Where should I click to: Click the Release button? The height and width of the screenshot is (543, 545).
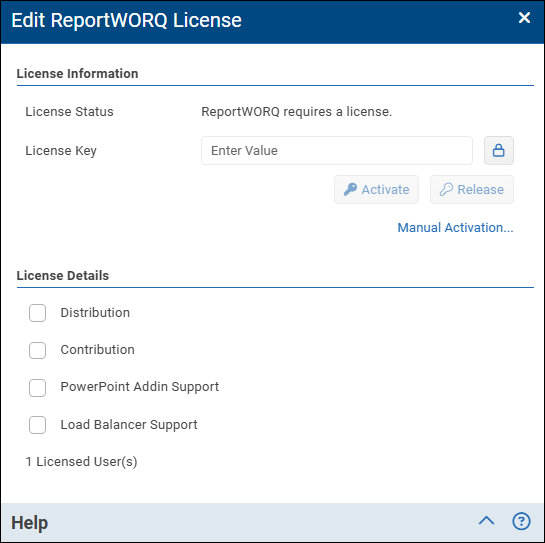(x=472, y=189)
